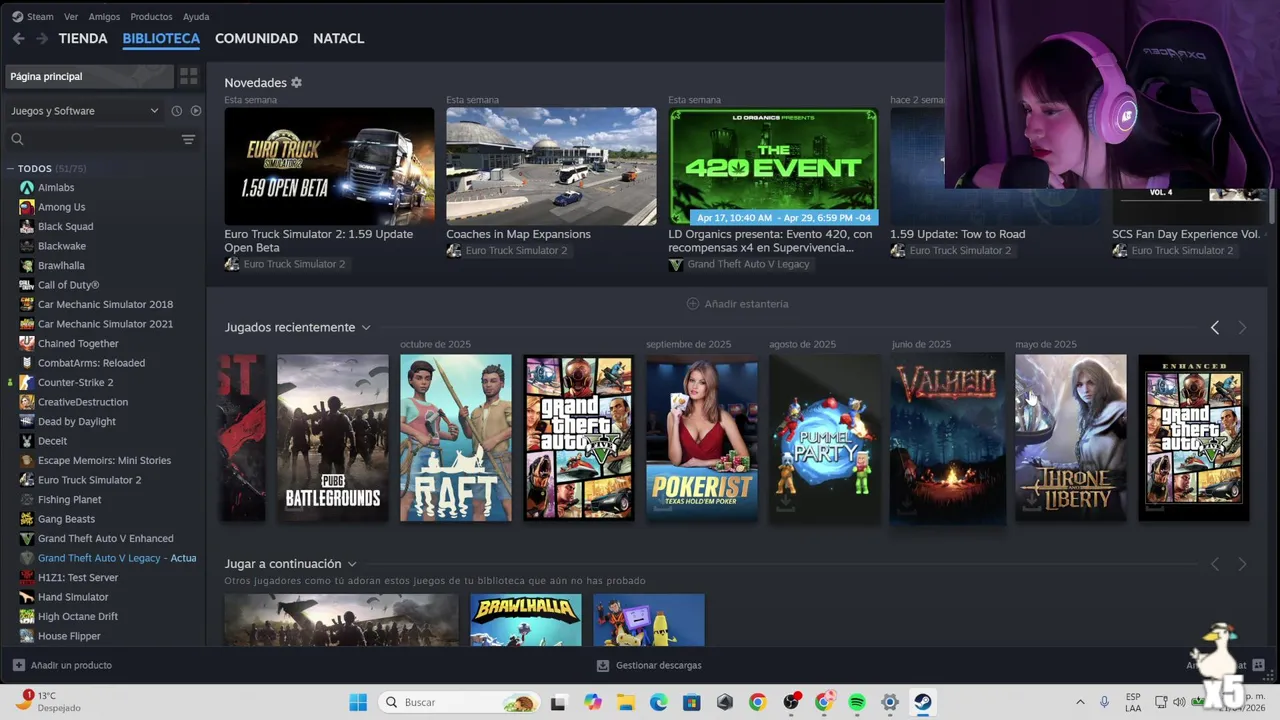Select Aimlabs in the game list
The height and width of the screenshot is (720, 1280).
tap(56, 188)
